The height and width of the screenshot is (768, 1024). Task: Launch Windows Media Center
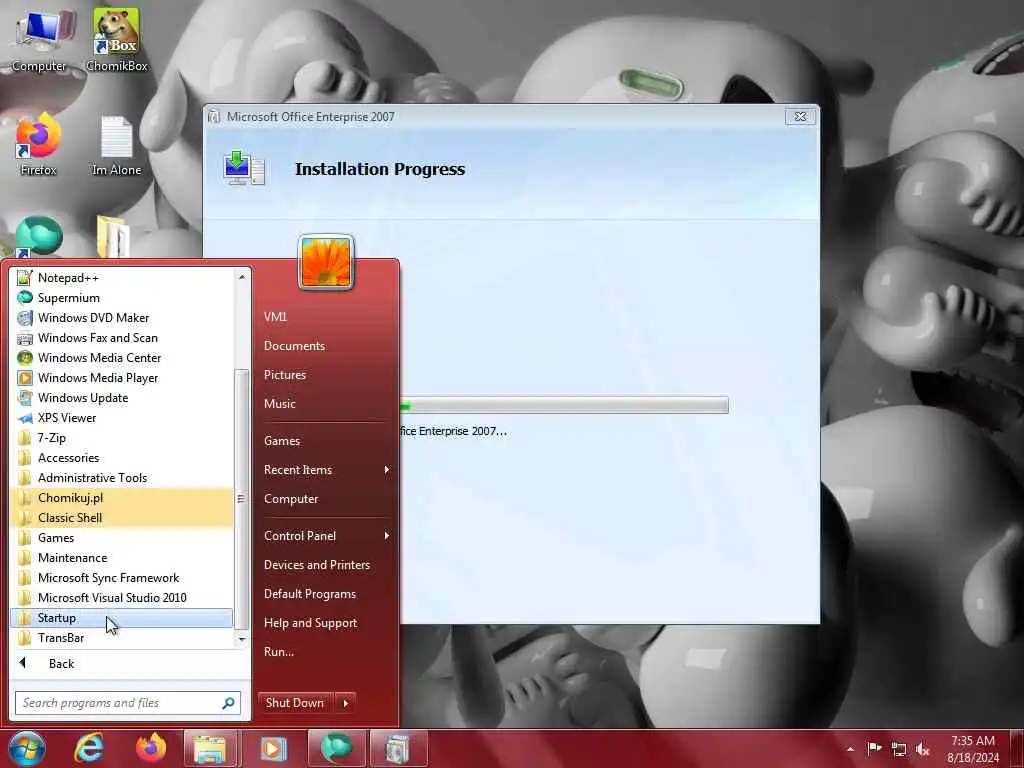coord(121,358)
